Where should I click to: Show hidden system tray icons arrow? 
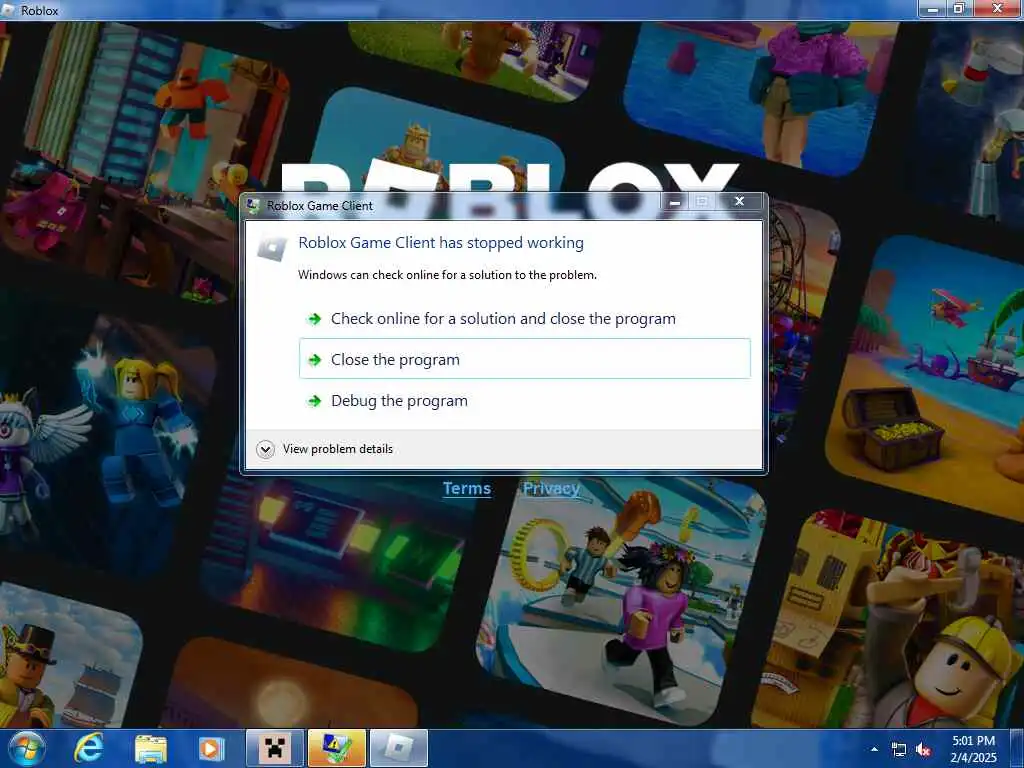(x=874, y=749)
